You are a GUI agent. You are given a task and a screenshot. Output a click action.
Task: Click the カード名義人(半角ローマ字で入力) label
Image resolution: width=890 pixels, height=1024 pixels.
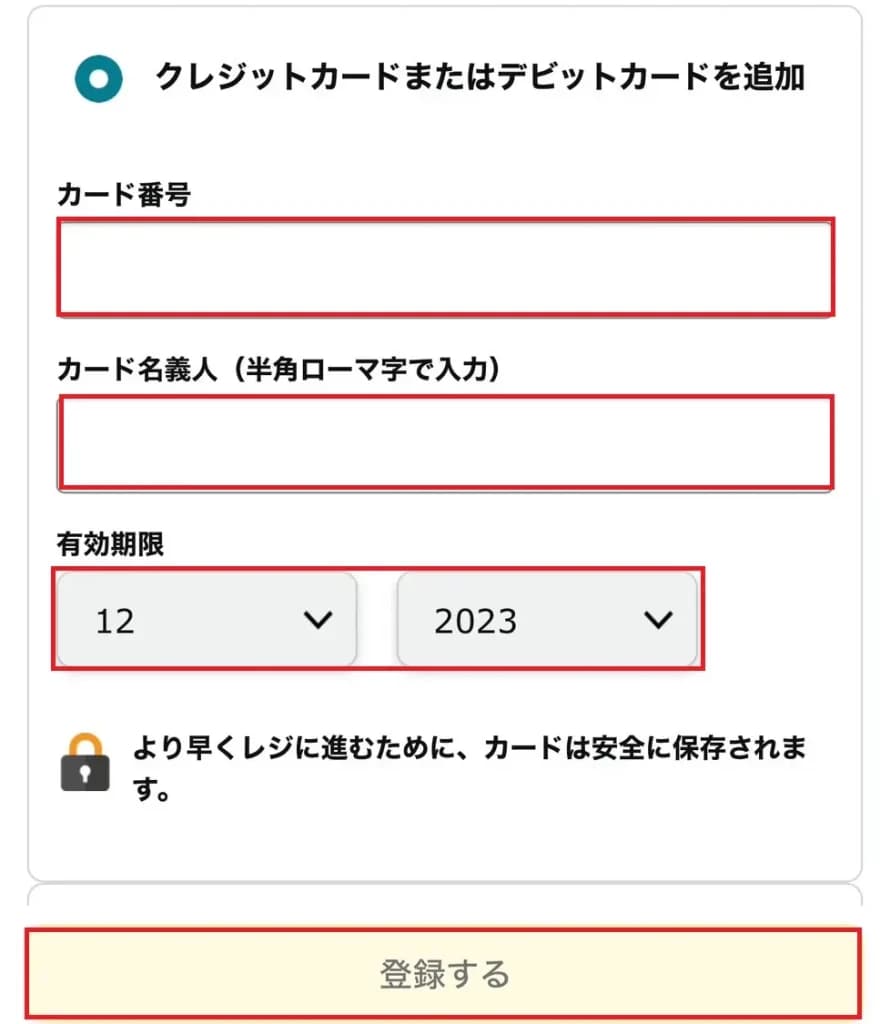pyautogui.click(x=278, y=370)
